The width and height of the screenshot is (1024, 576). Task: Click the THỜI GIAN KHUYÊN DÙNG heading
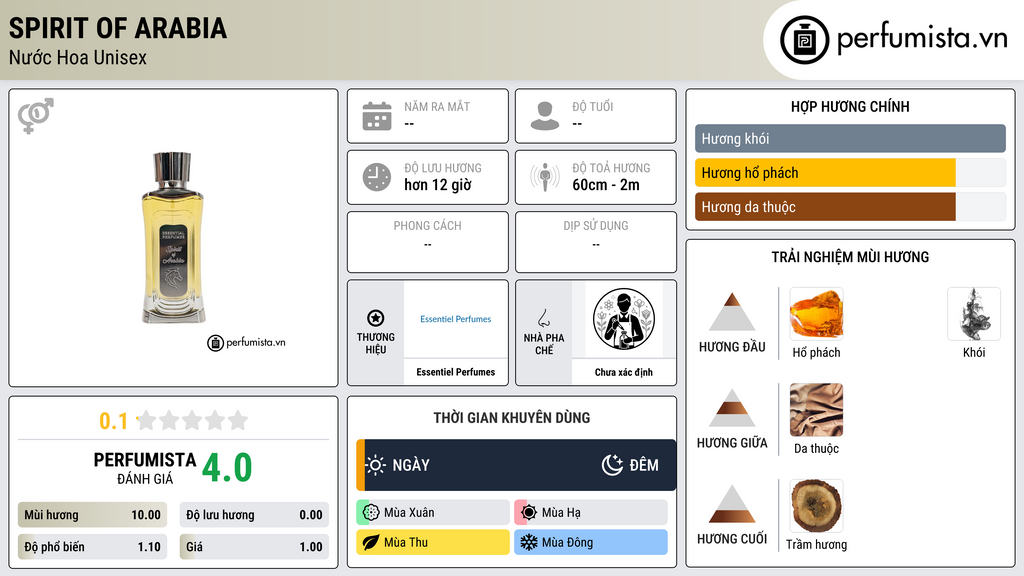pyautogui.click(x=512, y=417)
